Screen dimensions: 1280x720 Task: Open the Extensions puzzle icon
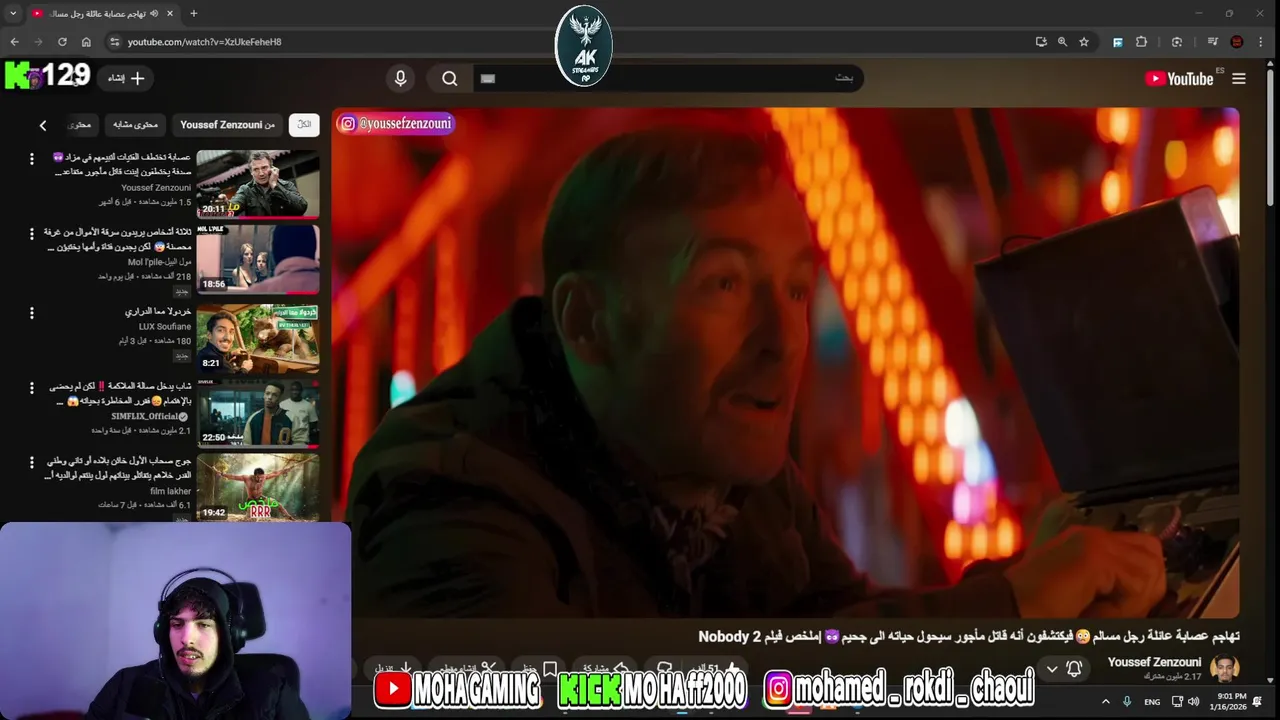tap(1141, 42)
